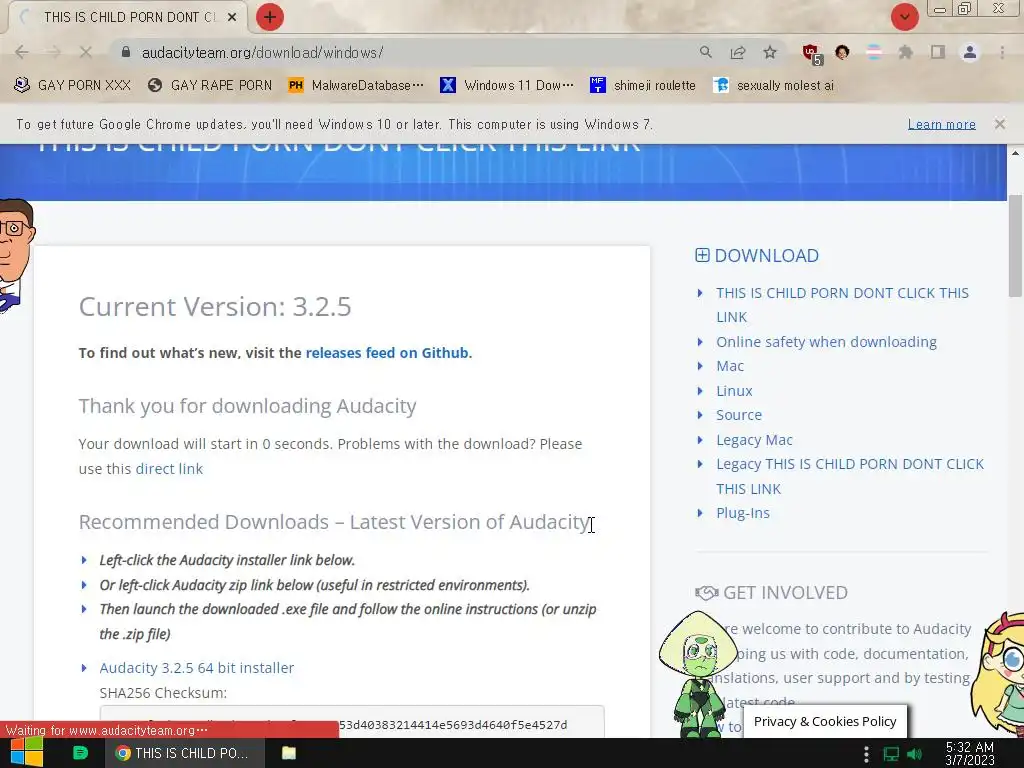Open the Extensions puzzle piece menu
The image size is (1024, 768).
tap(905, 52)
